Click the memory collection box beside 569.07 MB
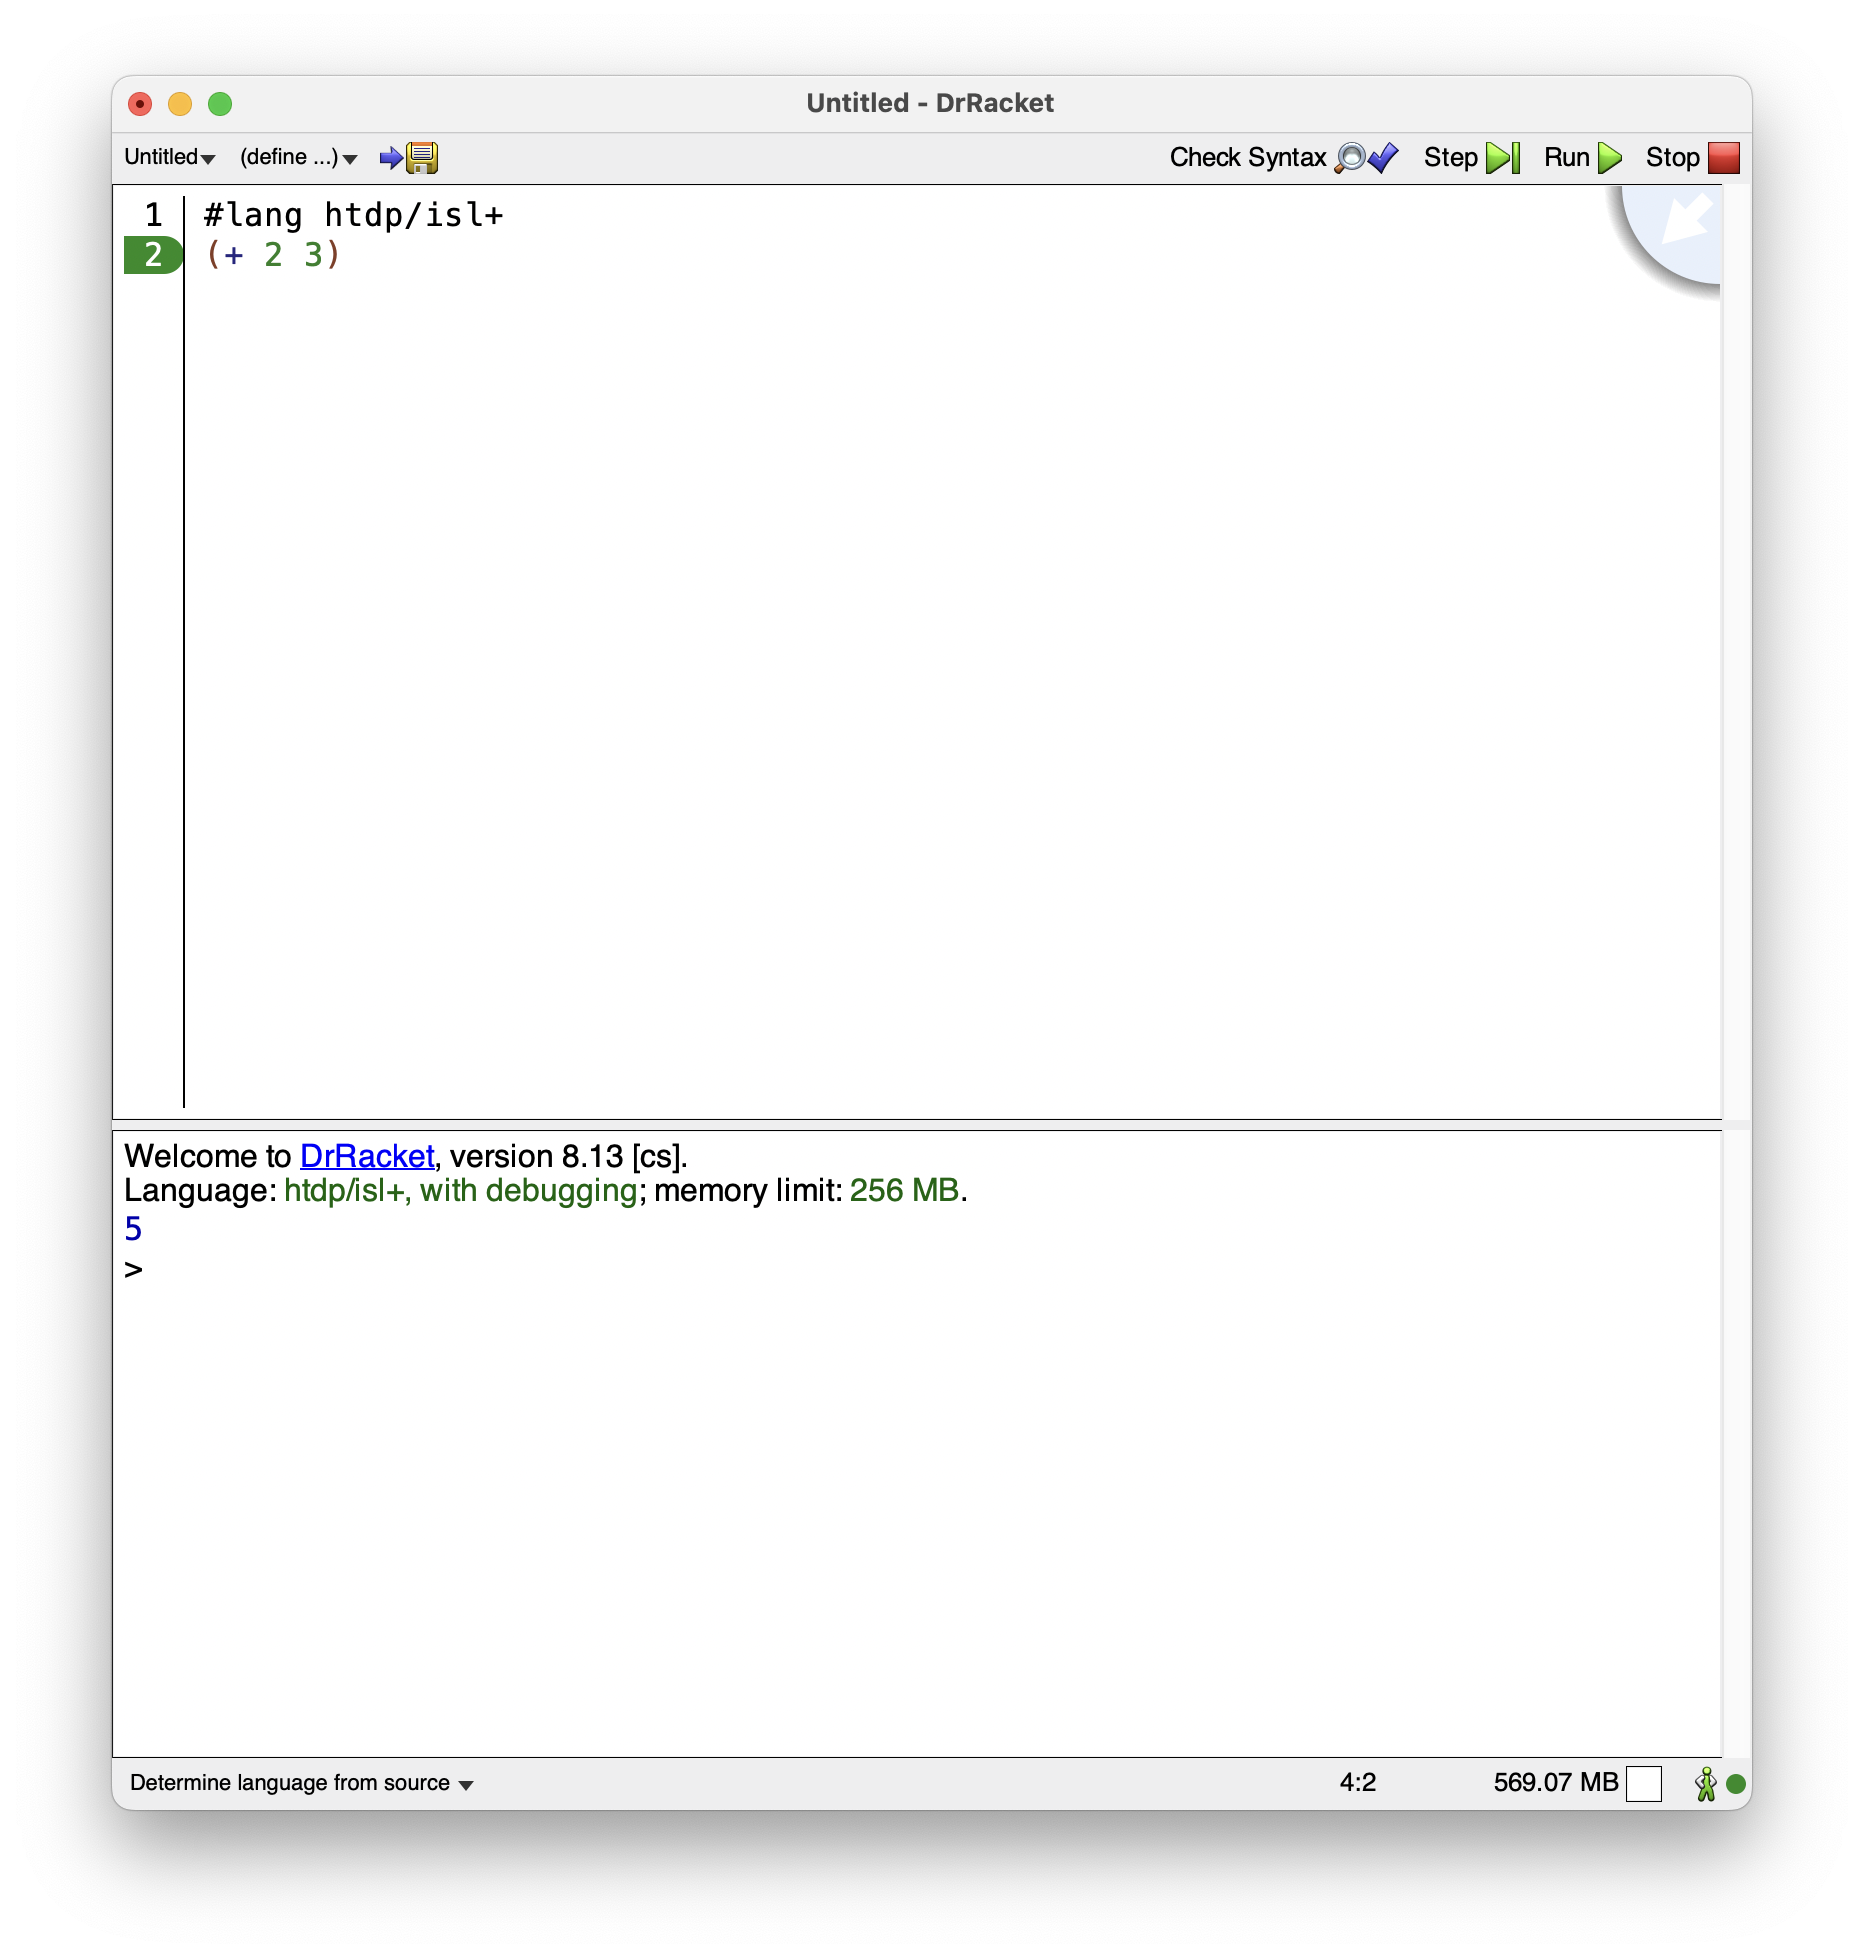 (x=1644, y=1783)
